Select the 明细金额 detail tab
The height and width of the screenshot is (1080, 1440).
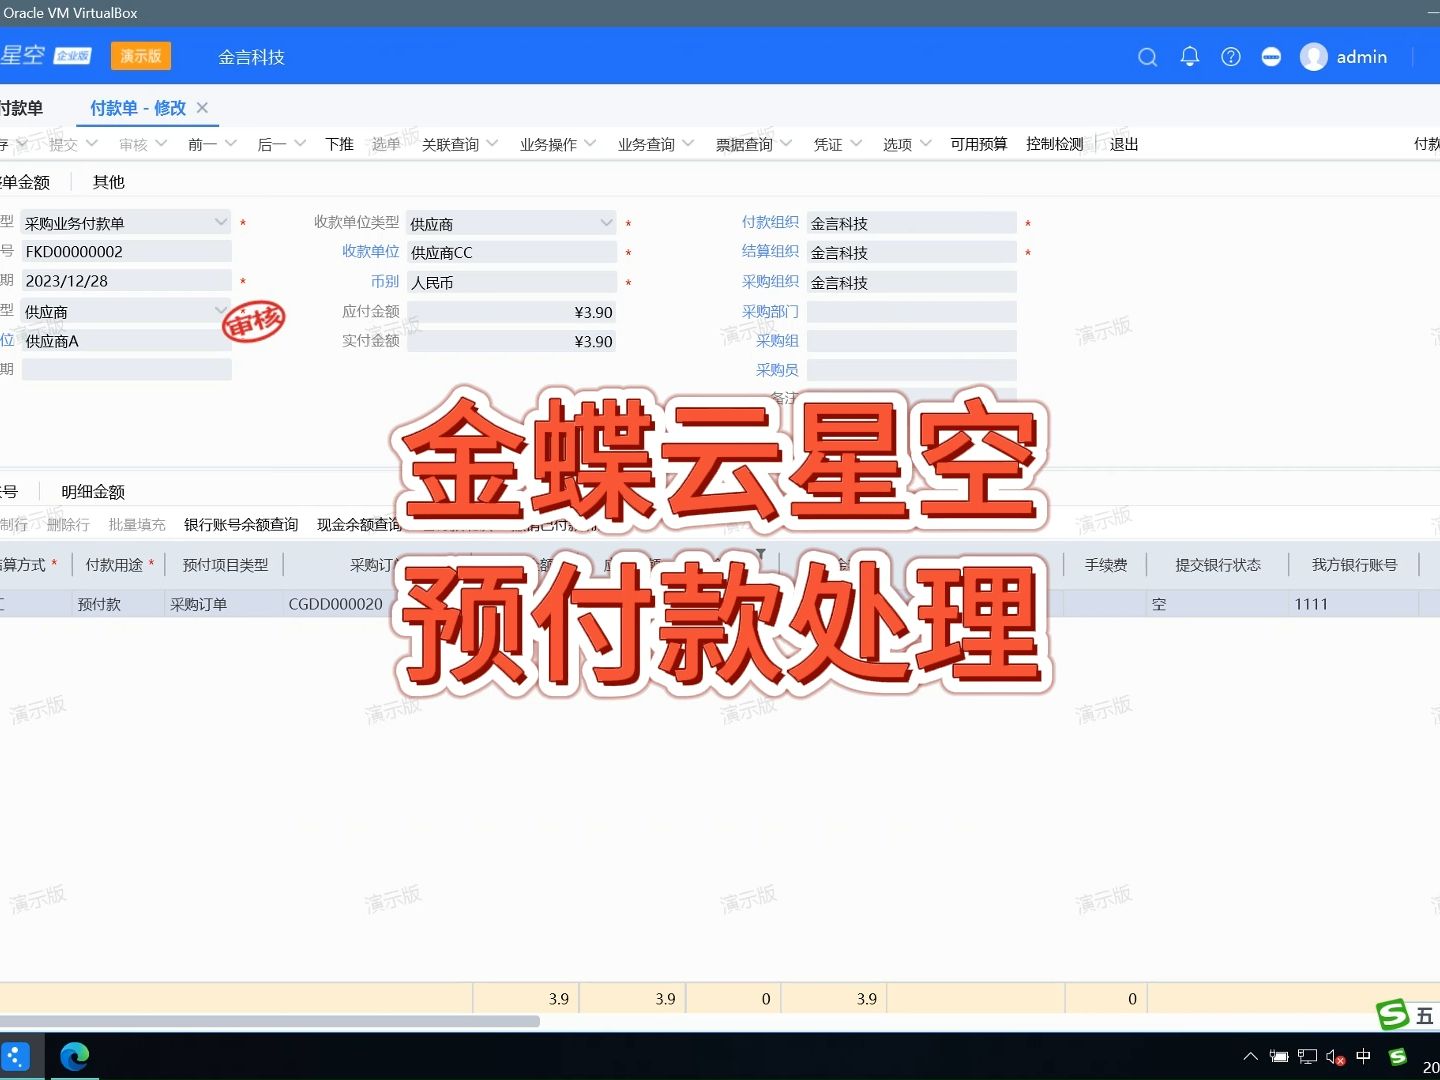tap(93, 492)
